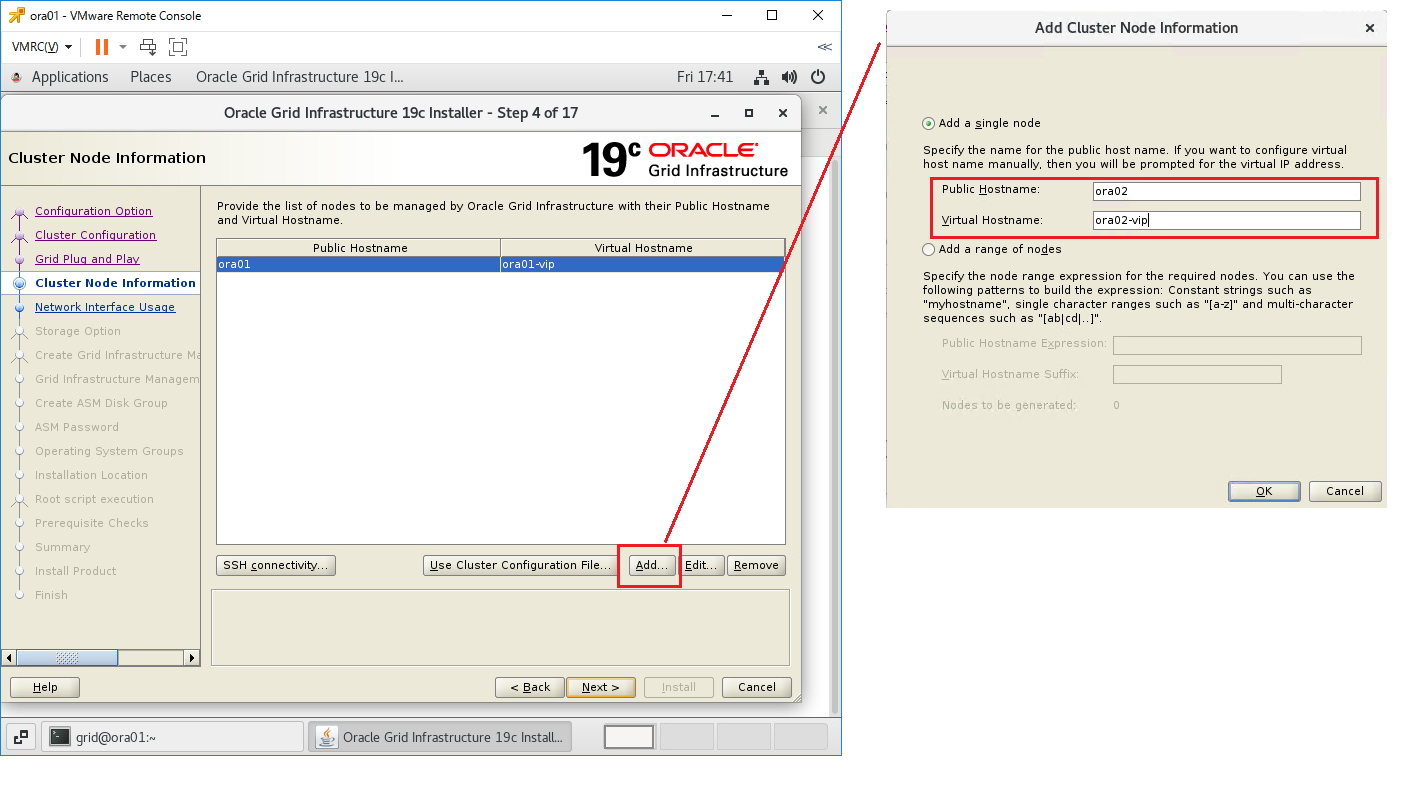Screen dimensions: 1421x807
Task: Click the sidebar scrollbar right arrow
Action: tap(193, 658)
